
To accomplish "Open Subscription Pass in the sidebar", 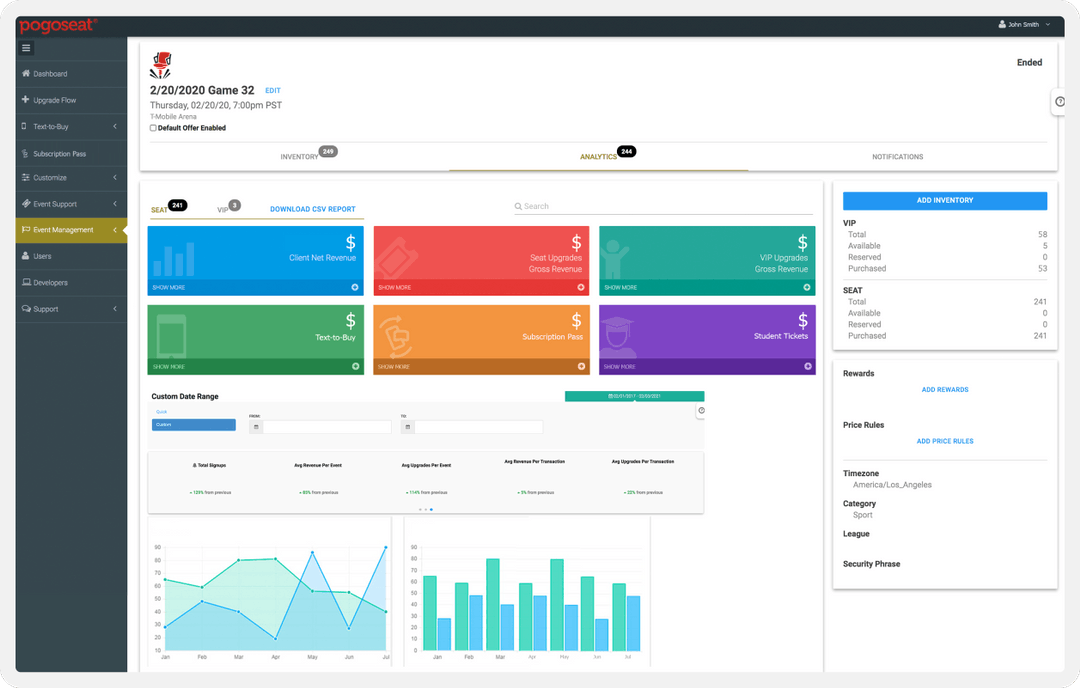I will tap(59, 154).
